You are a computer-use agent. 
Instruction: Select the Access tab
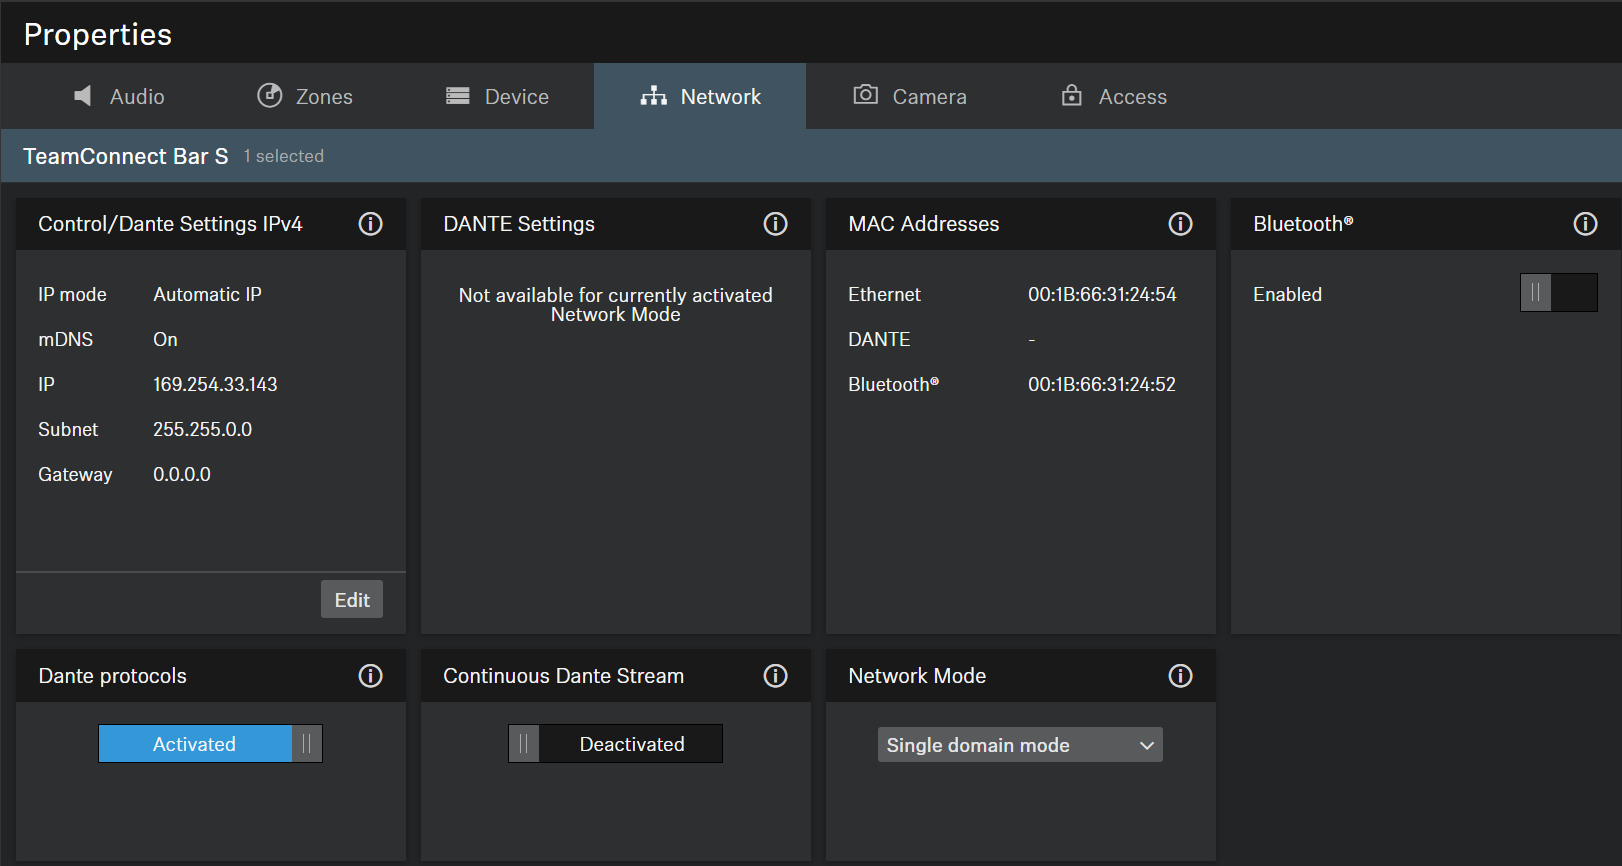click(1114, 96)
